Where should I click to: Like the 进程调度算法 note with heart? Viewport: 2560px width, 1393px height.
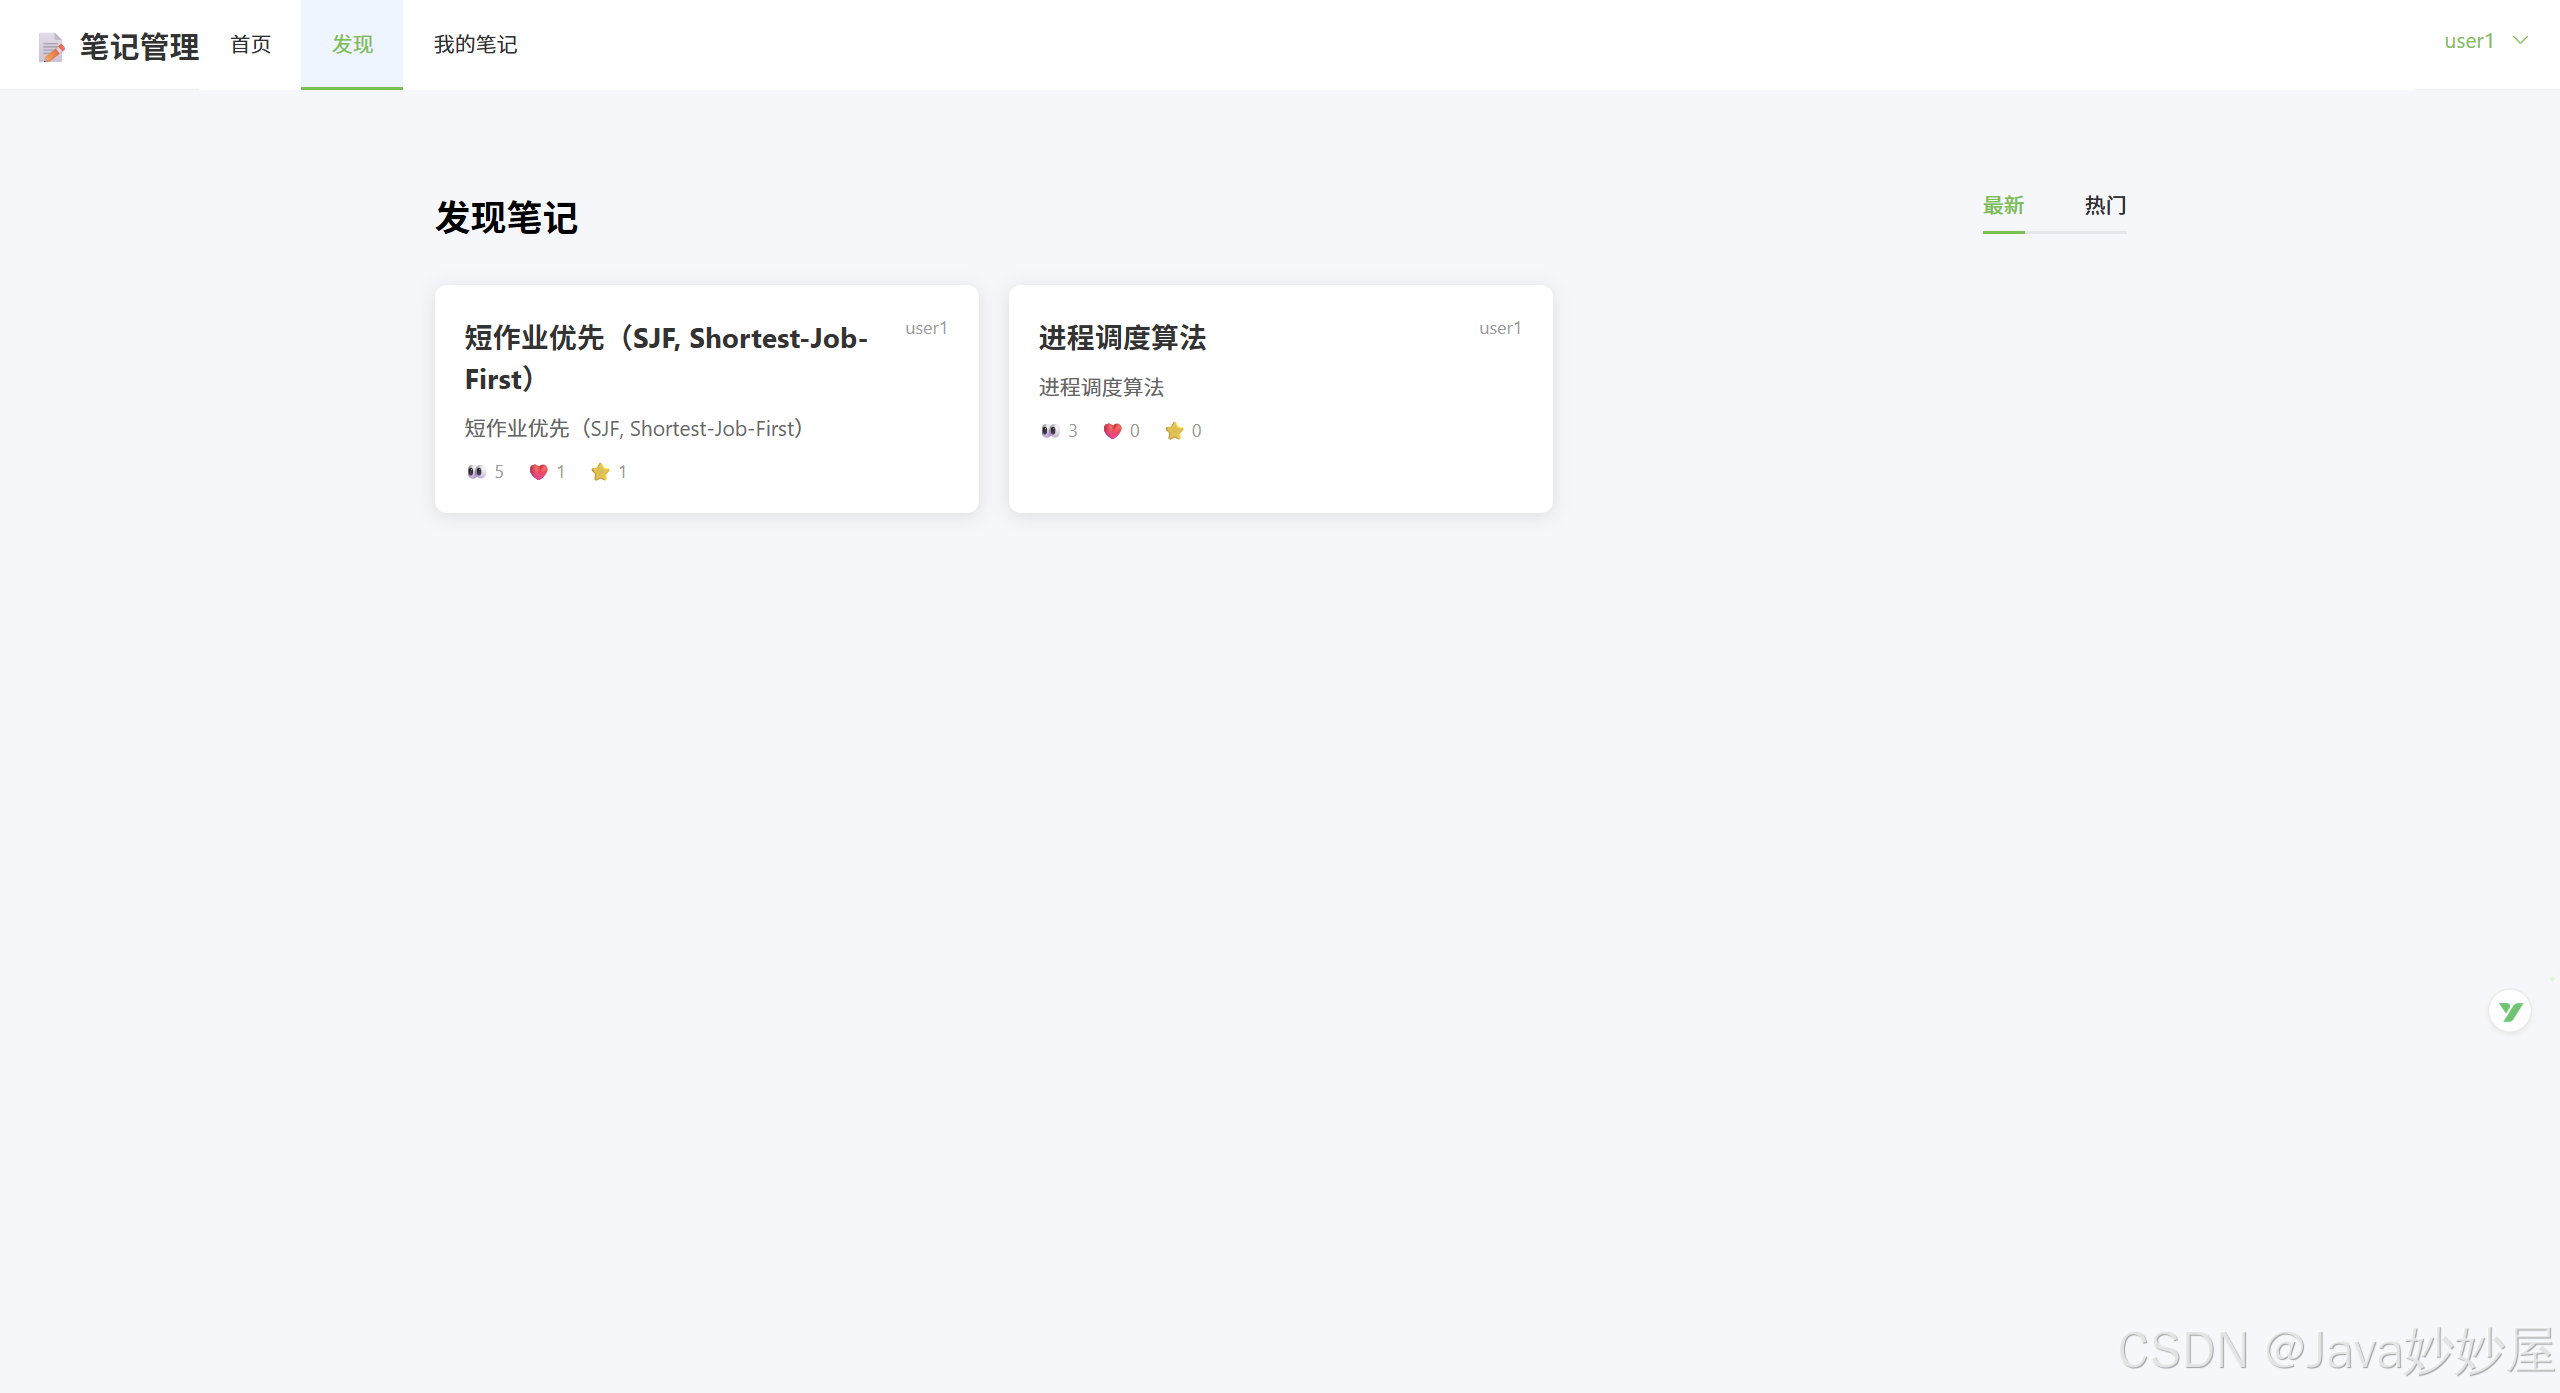pyautogui.click(x=1112, y=431)
